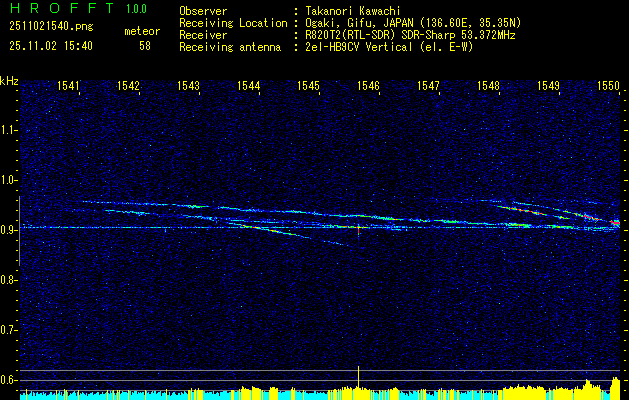Click the 1543 time marker
Viewport: 629px width, 400px height.
[x=189, y=85]
